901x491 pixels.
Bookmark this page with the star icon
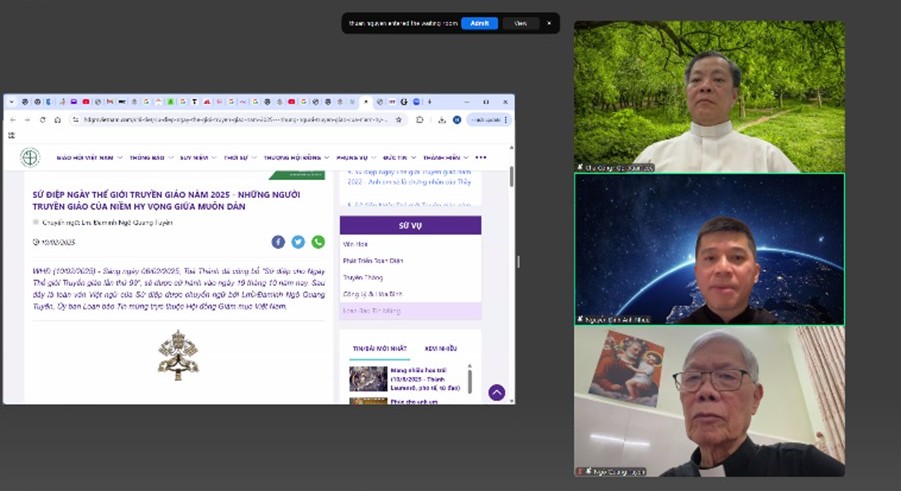[399, 120]
